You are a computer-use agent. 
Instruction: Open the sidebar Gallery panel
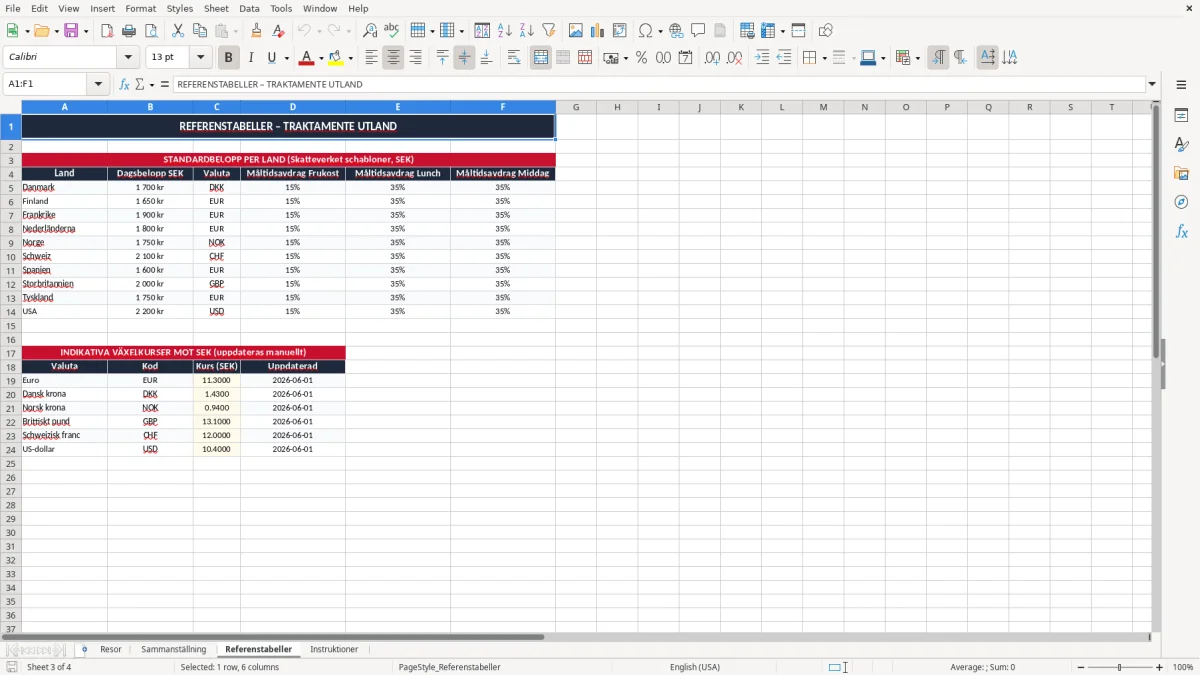tap(1181, 173)
